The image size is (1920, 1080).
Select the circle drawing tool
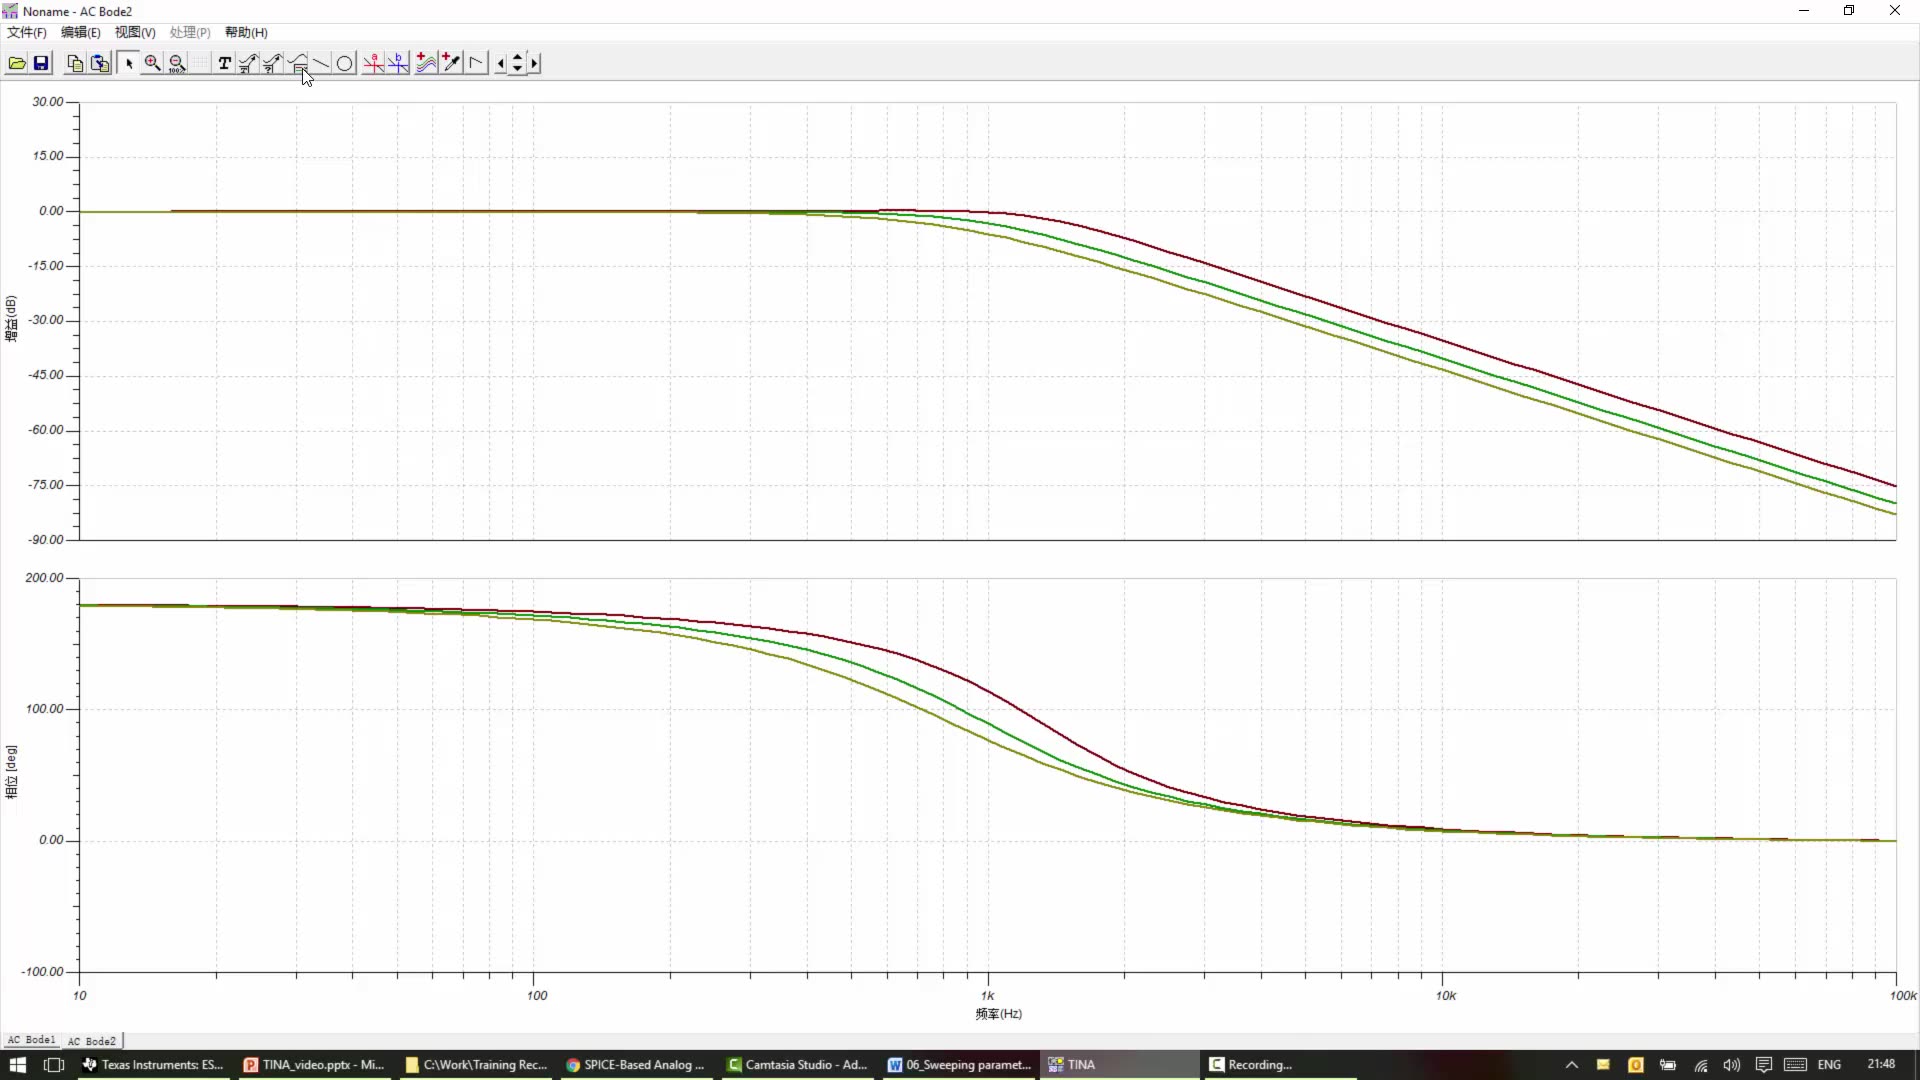(345, 63)
